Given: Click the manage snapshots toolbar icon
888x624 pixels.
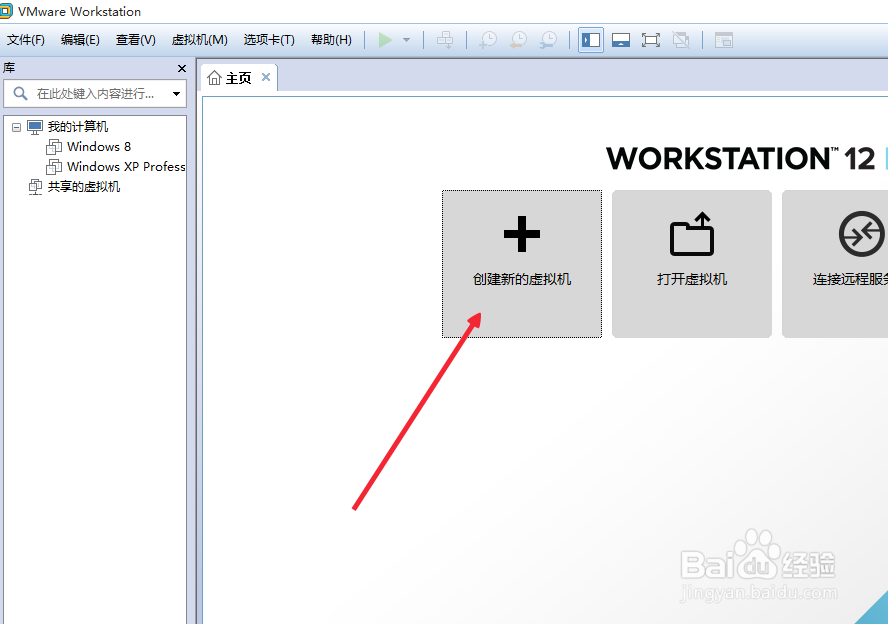Looking at the screenshot, I should coord(548,40).
